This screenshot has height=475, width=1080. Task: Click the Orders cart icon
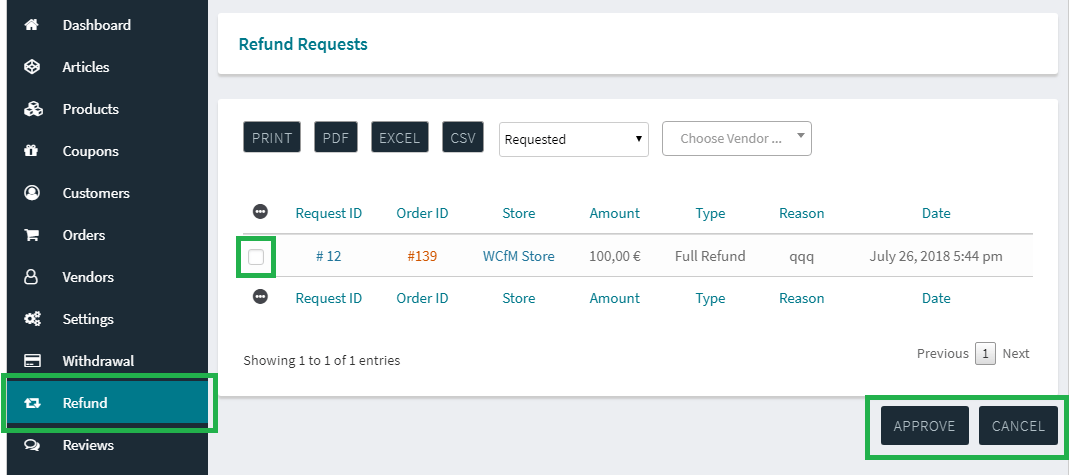pos(32,235)
